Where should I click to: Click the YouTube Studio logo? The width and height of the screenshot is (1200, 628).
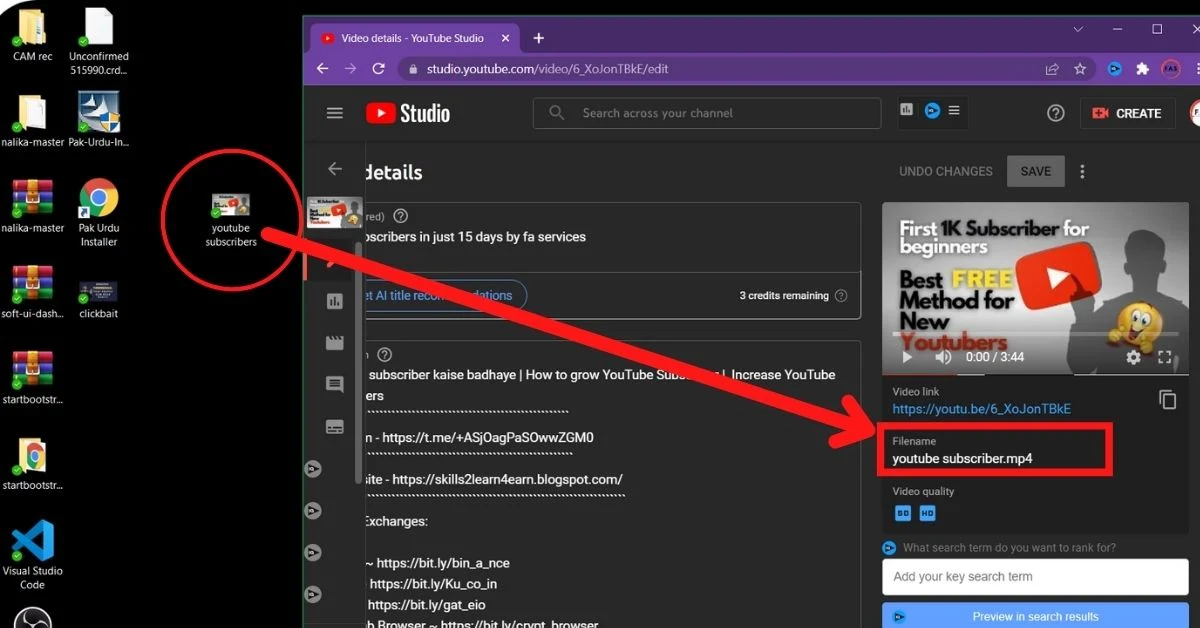tap(408, 113)
